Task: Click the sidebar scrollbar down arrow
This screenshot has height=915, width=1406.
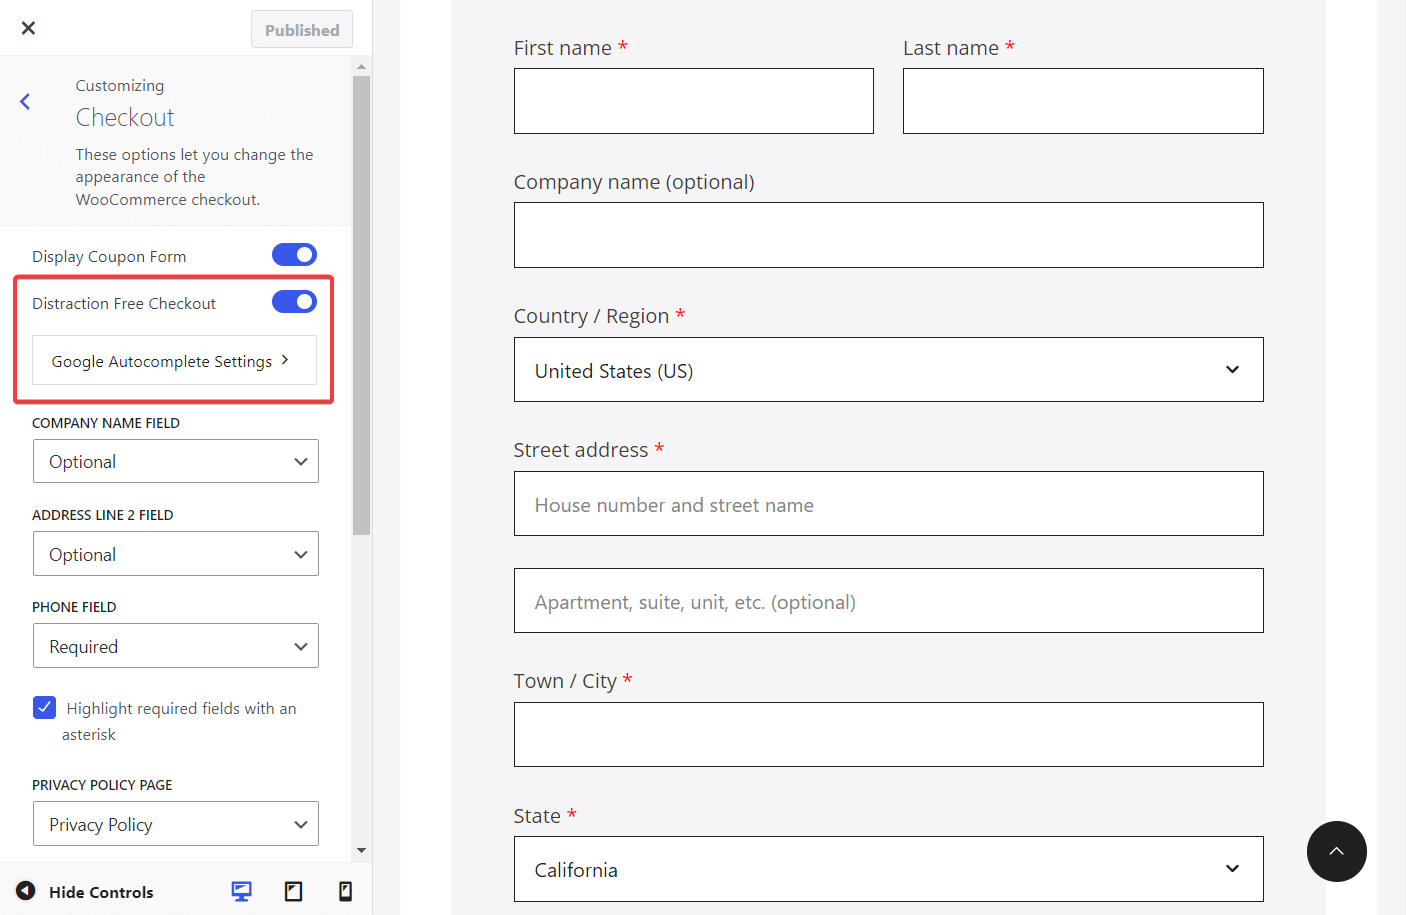Action: [361, 850]
